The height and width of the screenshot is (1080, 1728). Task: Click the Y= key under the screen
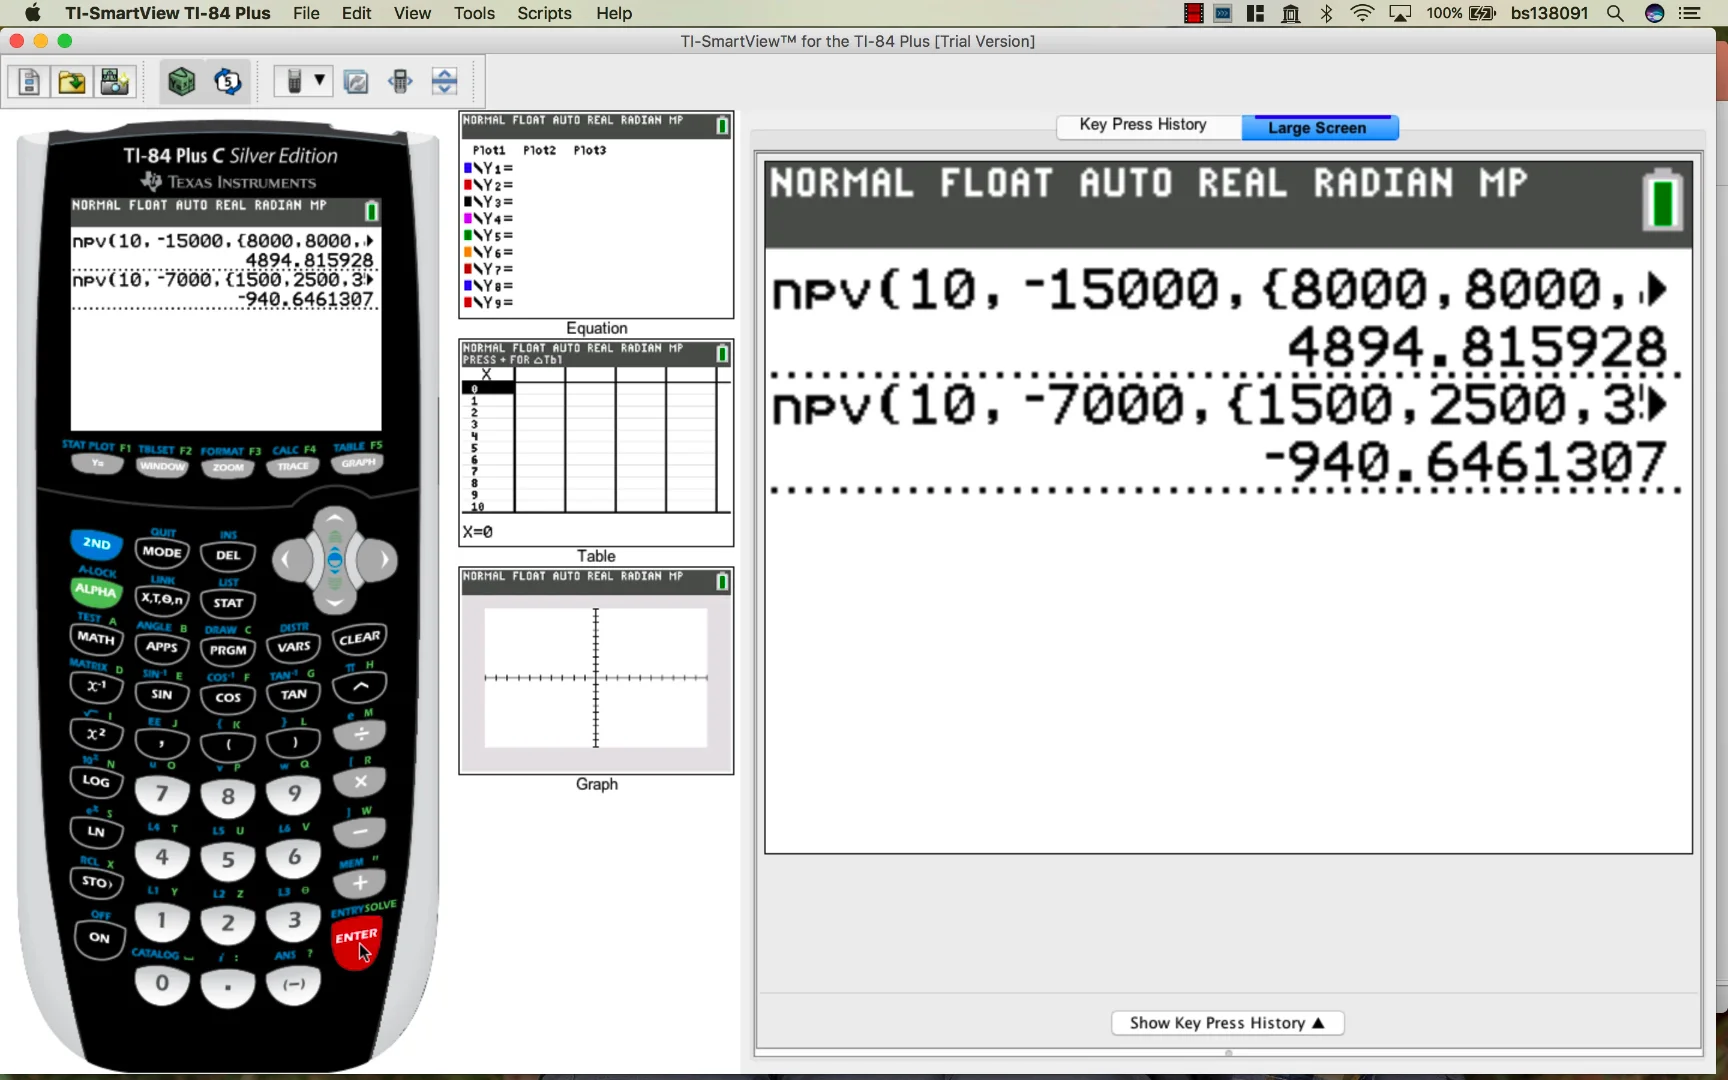coord(97,464)
